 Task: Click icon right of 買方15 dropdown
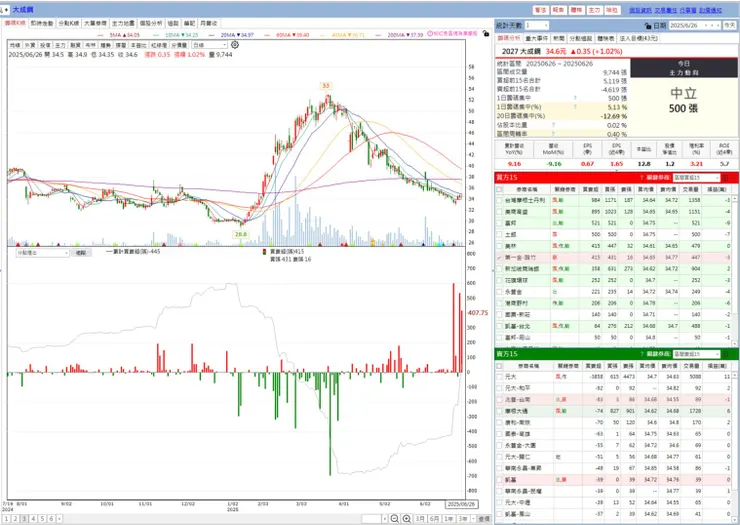click(x=725, y=178)
